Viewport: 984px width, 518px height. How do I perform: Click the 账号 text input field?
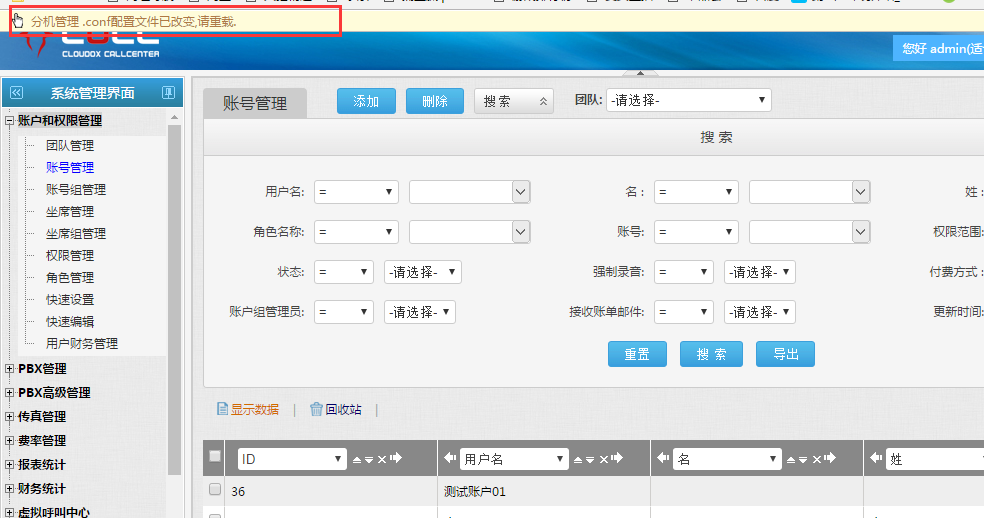(800, 232)
